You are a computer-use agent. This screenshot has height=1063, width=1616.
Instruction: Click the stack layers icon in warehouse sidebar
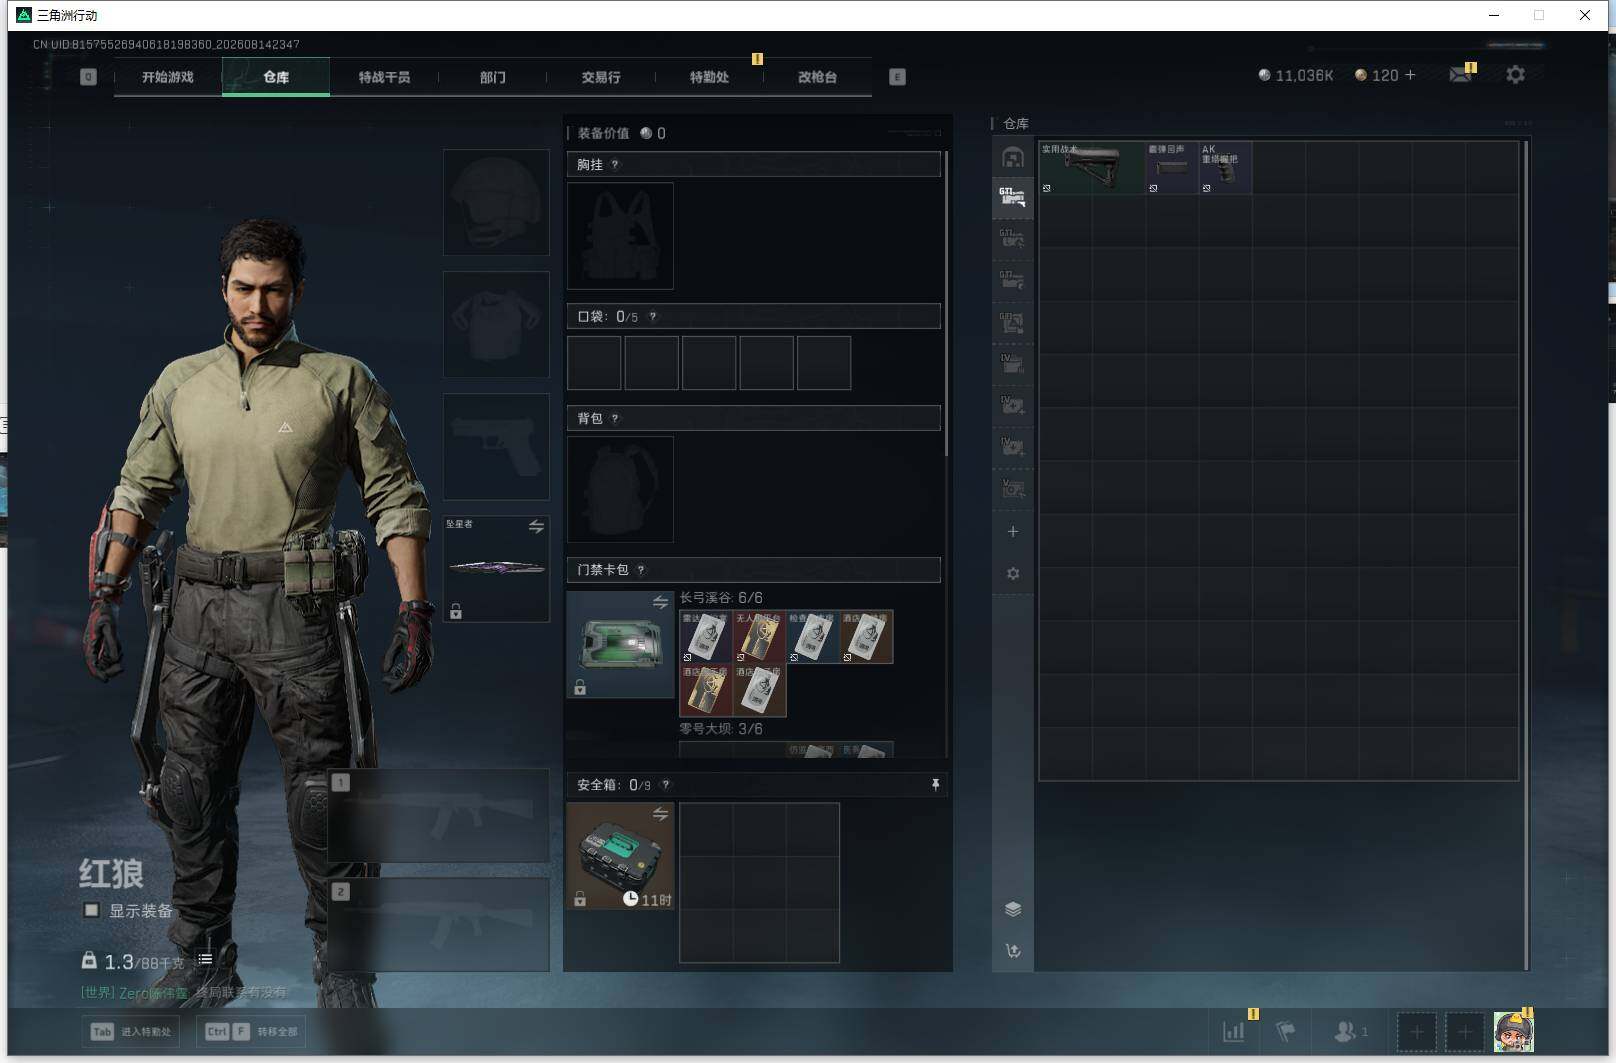pos(1013,909)
